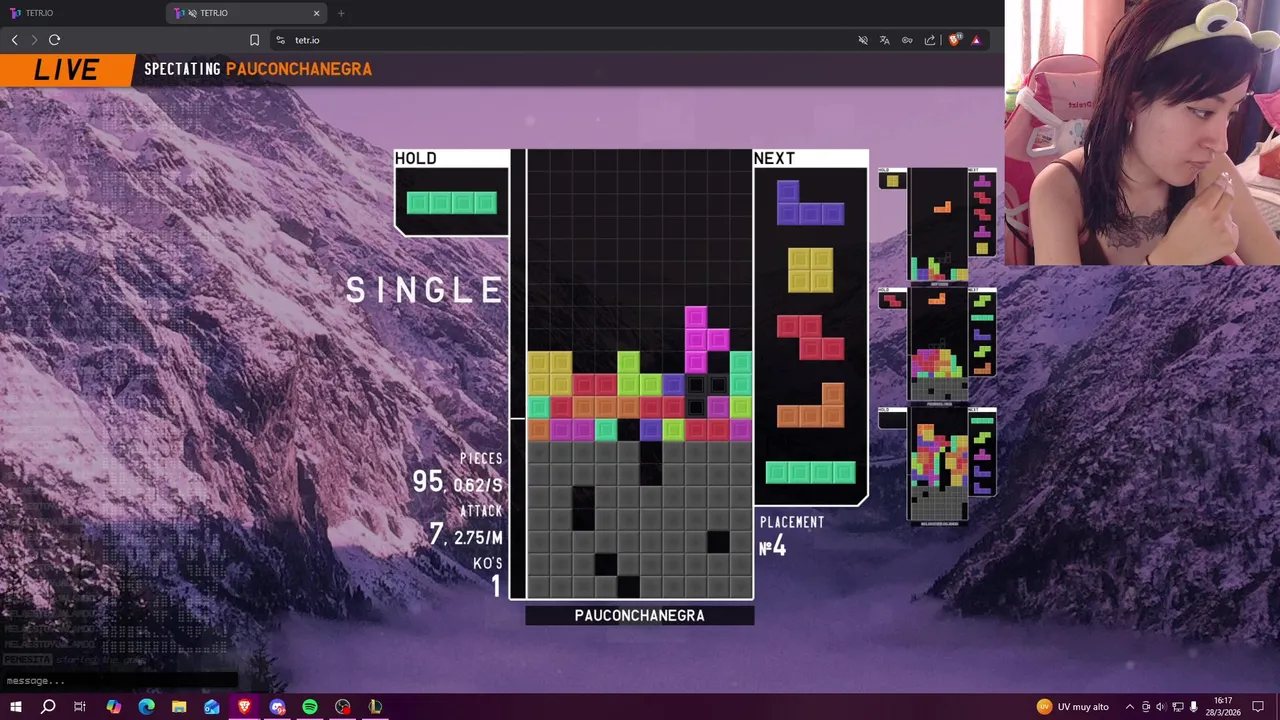
Task: Open the volume control
Action: coord(1161,707)
